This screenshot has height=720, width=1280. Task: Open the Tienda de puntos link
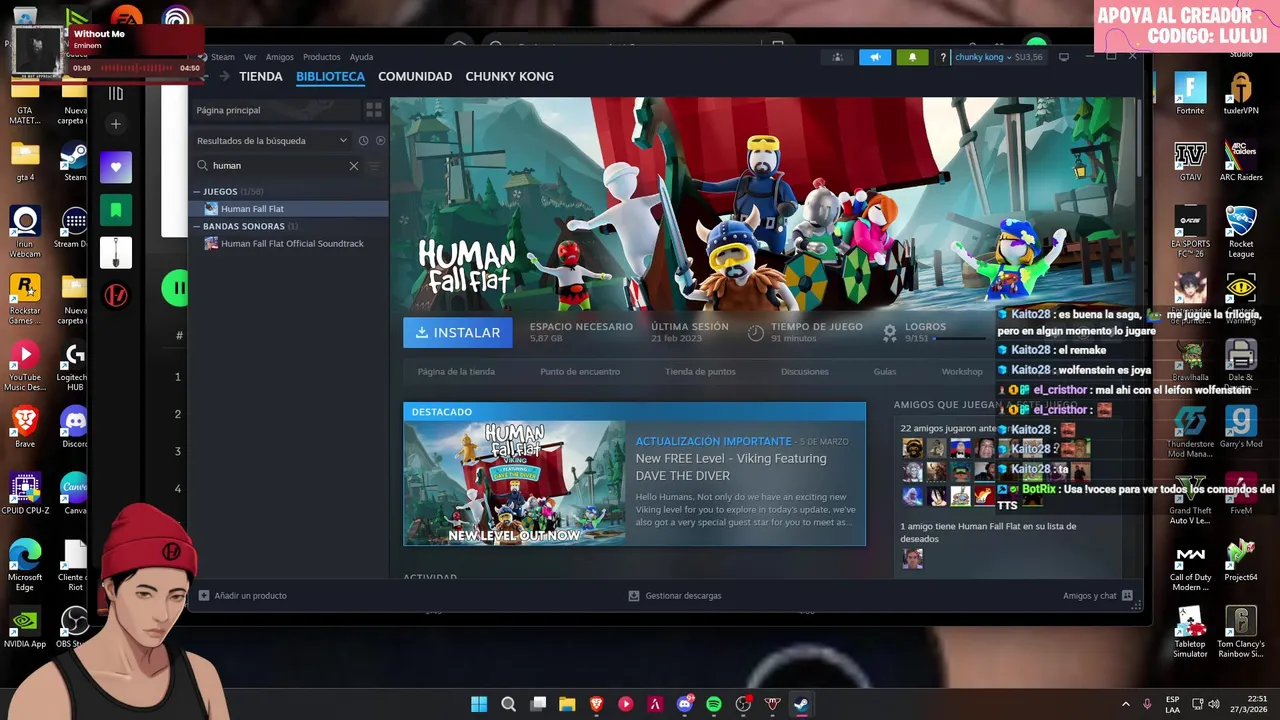(x=700, y=372)
